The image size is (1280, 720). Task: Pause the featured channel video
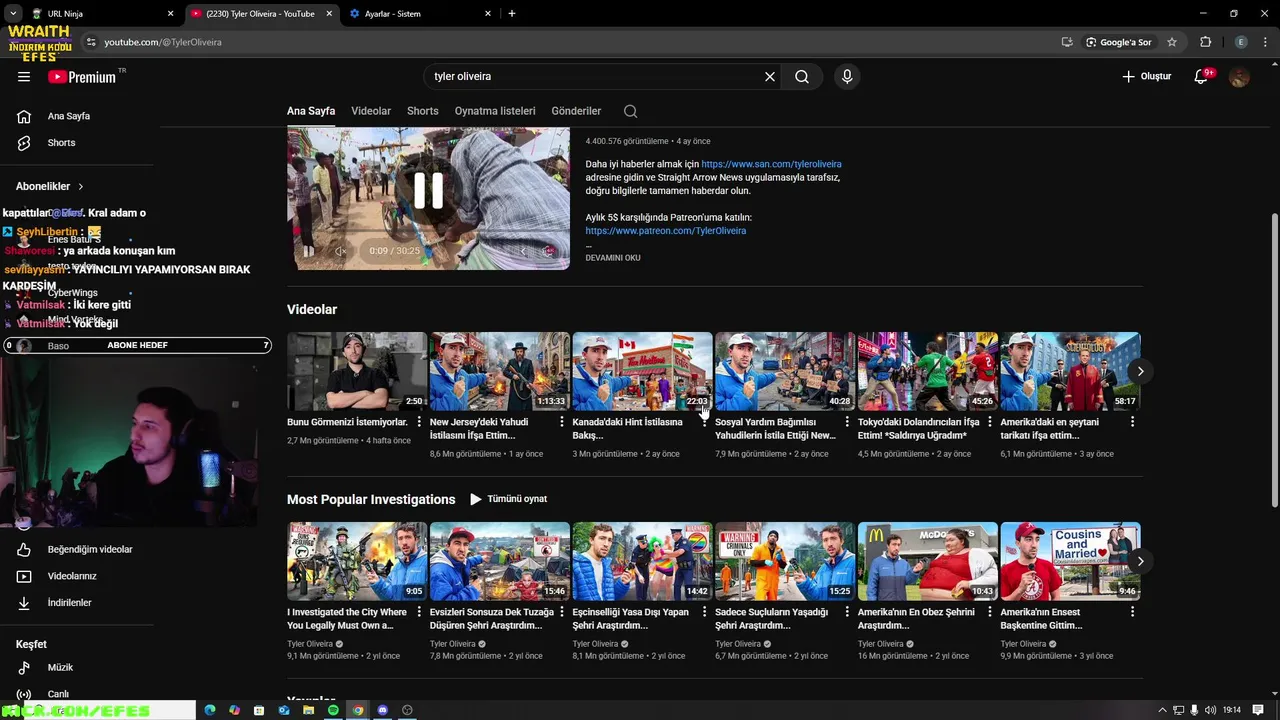(428, 190)
